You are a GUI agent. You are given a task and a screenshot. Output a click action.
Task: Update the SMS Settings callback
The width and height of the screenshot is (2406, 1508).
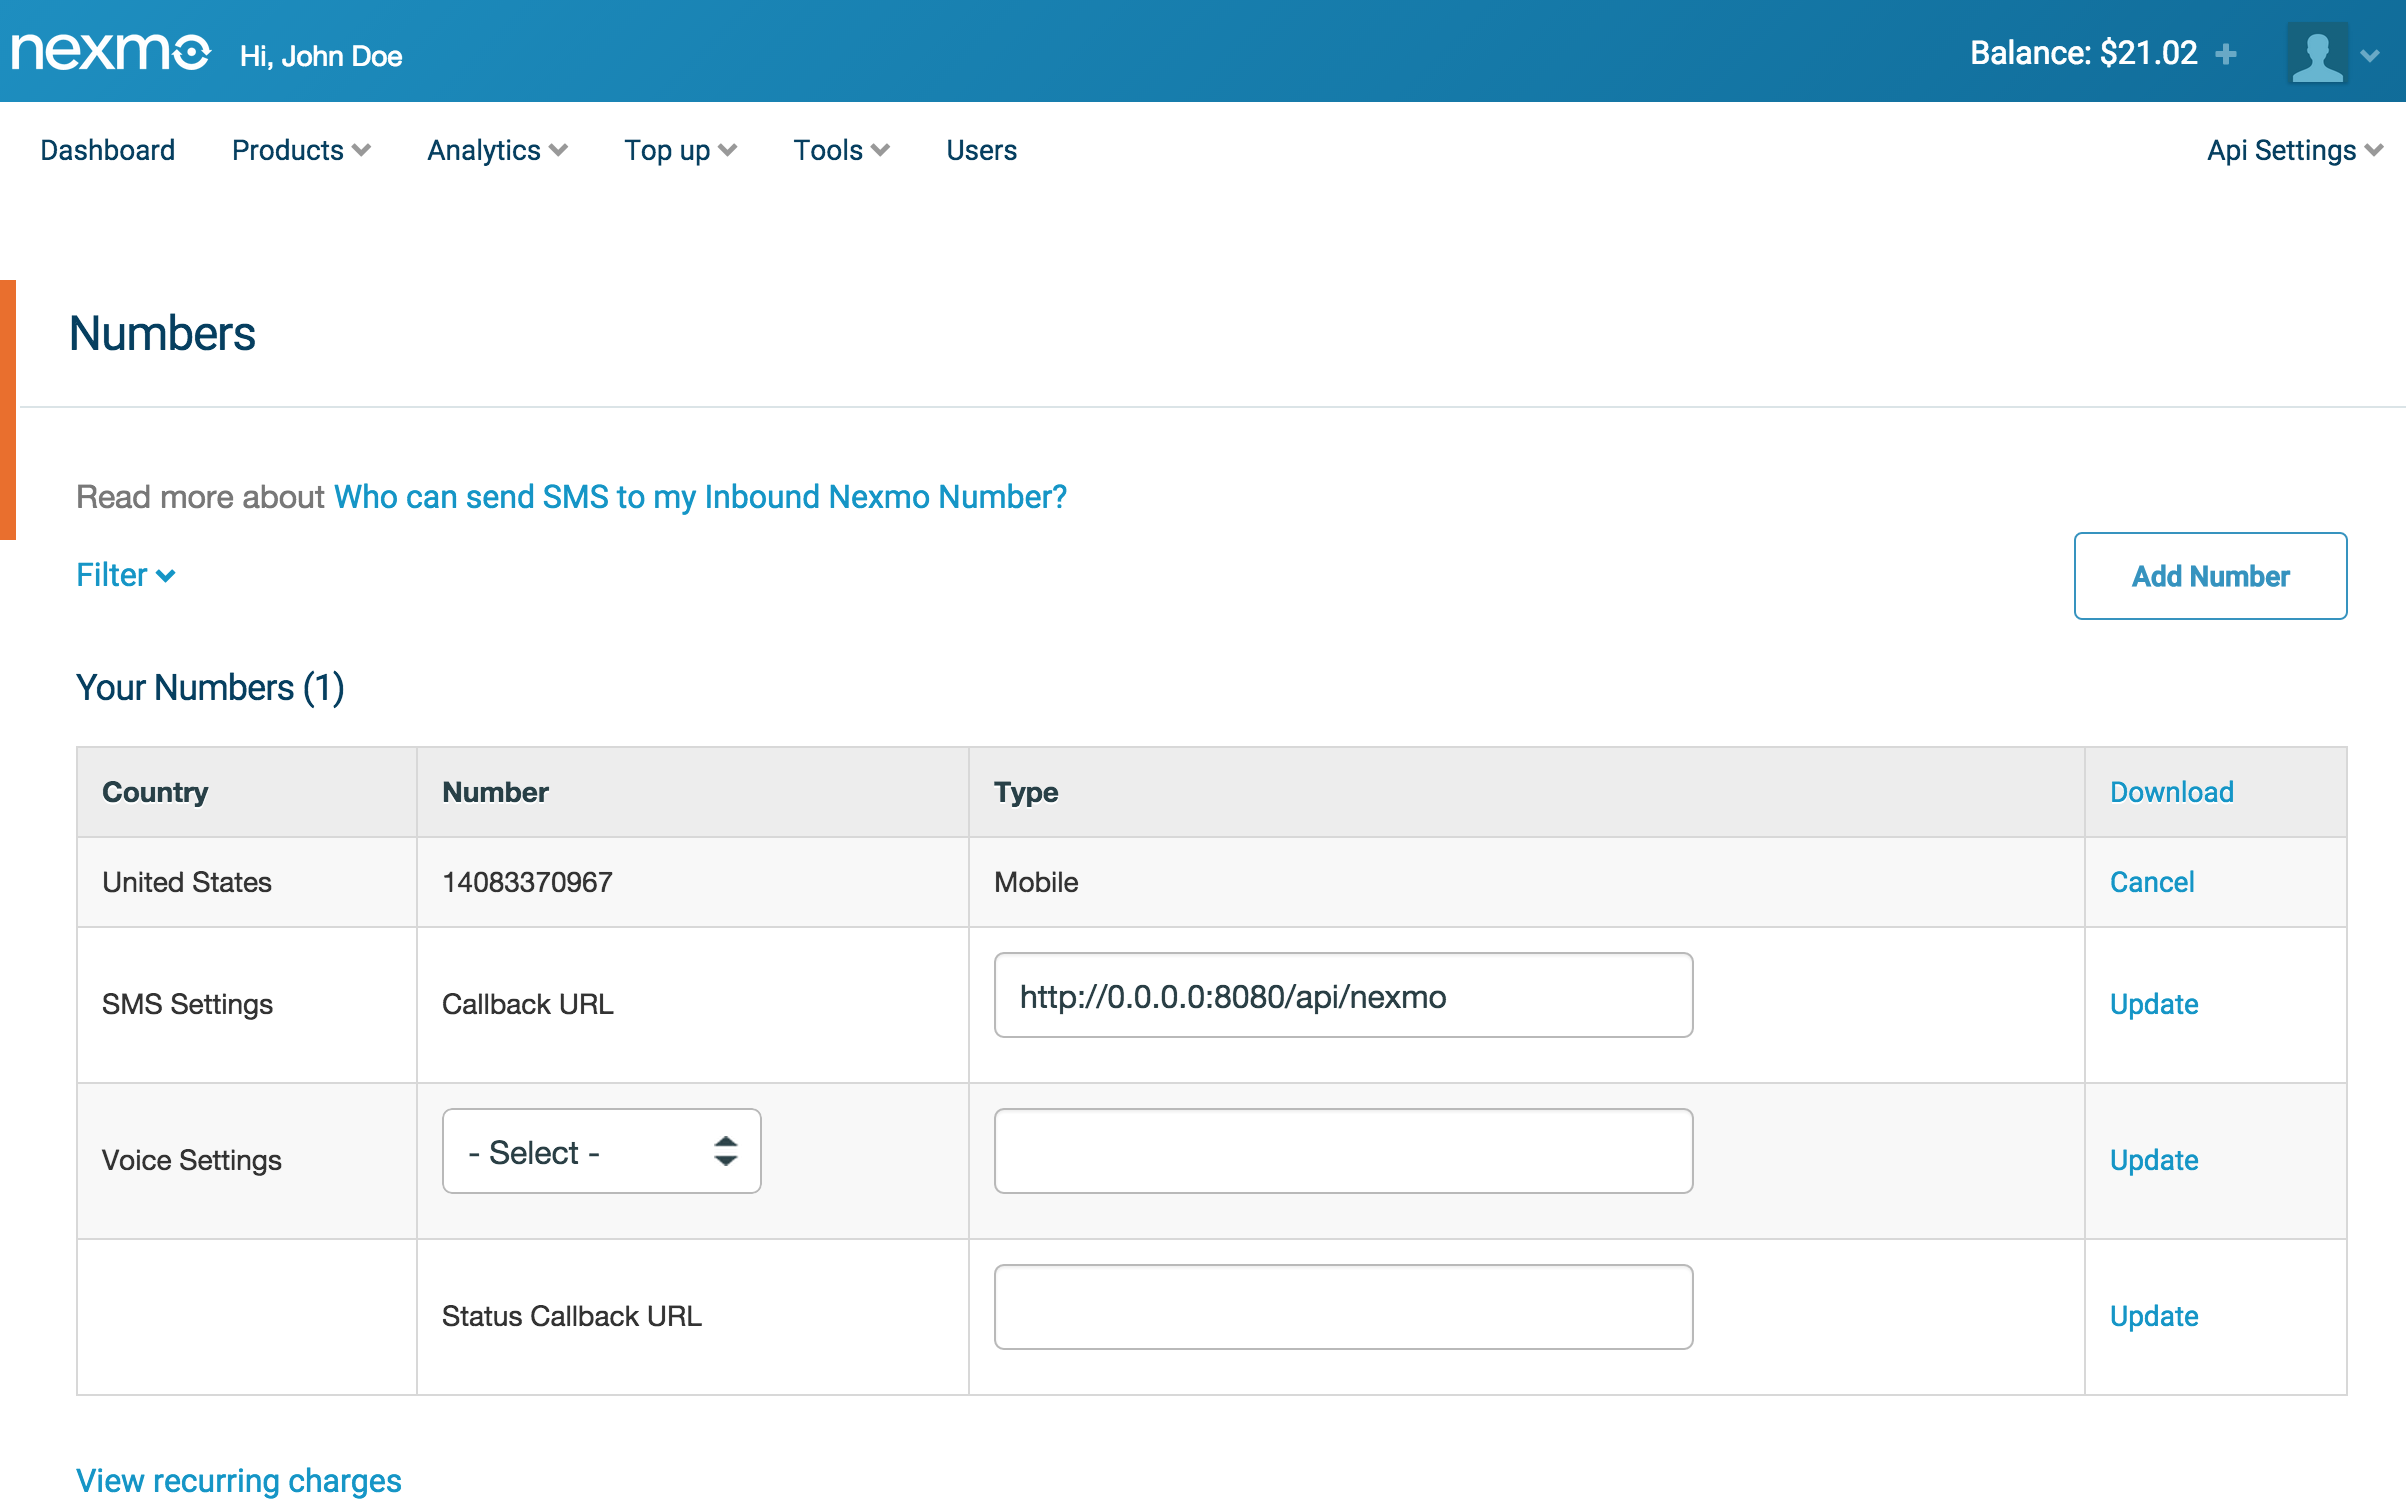[x=2153, y=1004]
